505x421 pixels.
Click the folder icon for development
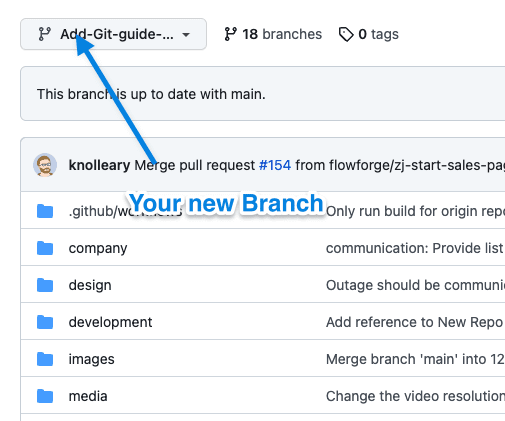45,322
